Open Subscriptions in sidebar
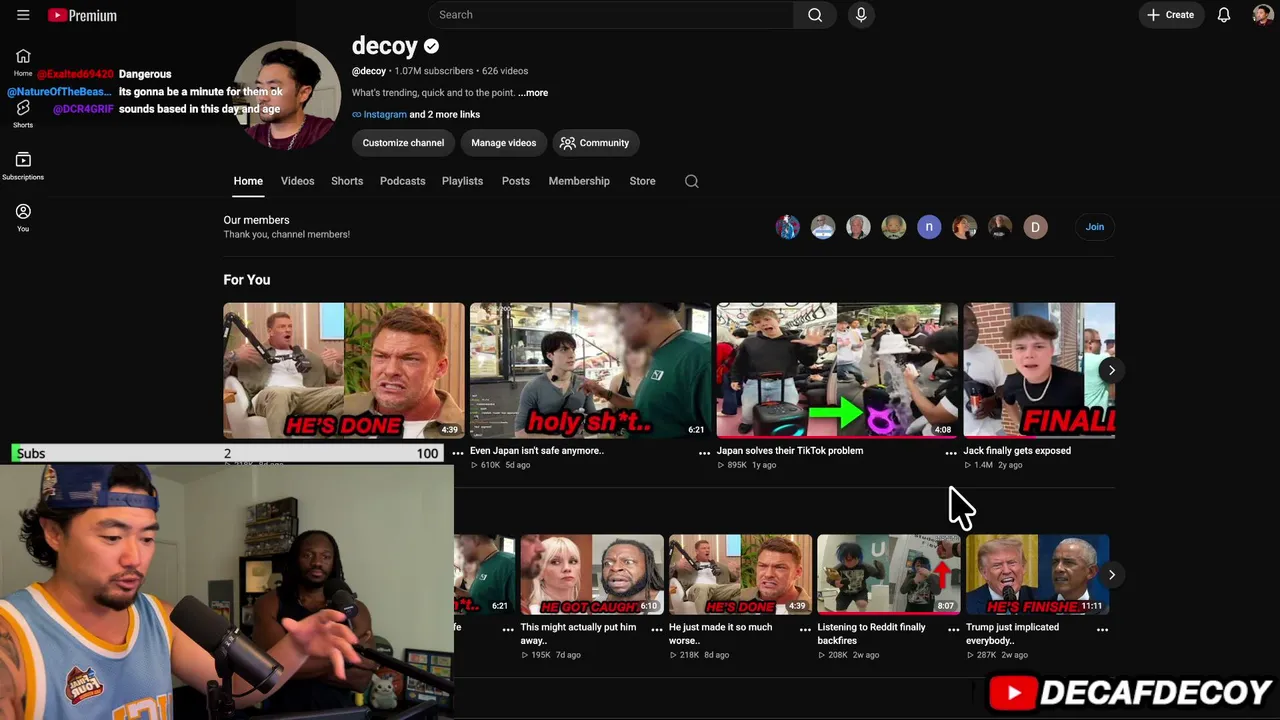The image size is (1280, 720). point(23,166)
